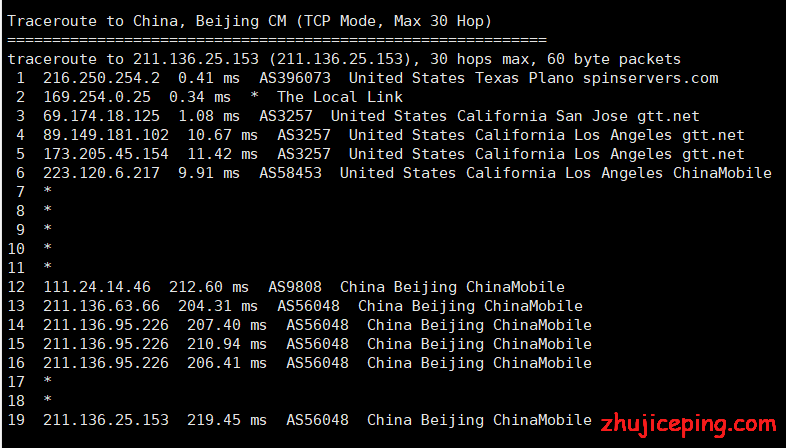Click the asterisk on hop 17

(x=48, y=381)
